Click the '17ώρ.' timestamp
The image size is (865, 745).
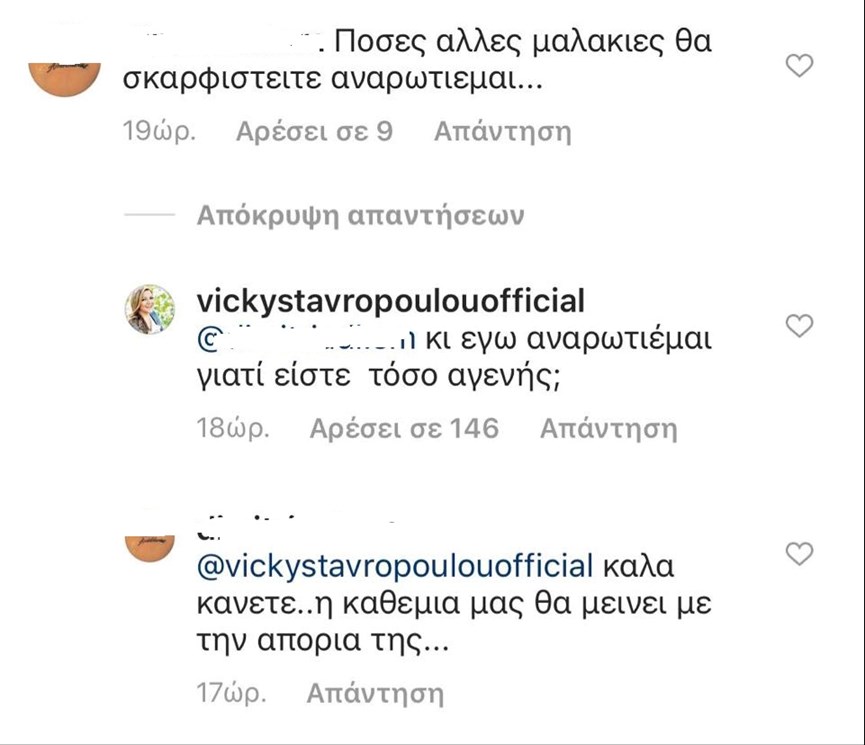click(x=232, y=694)
